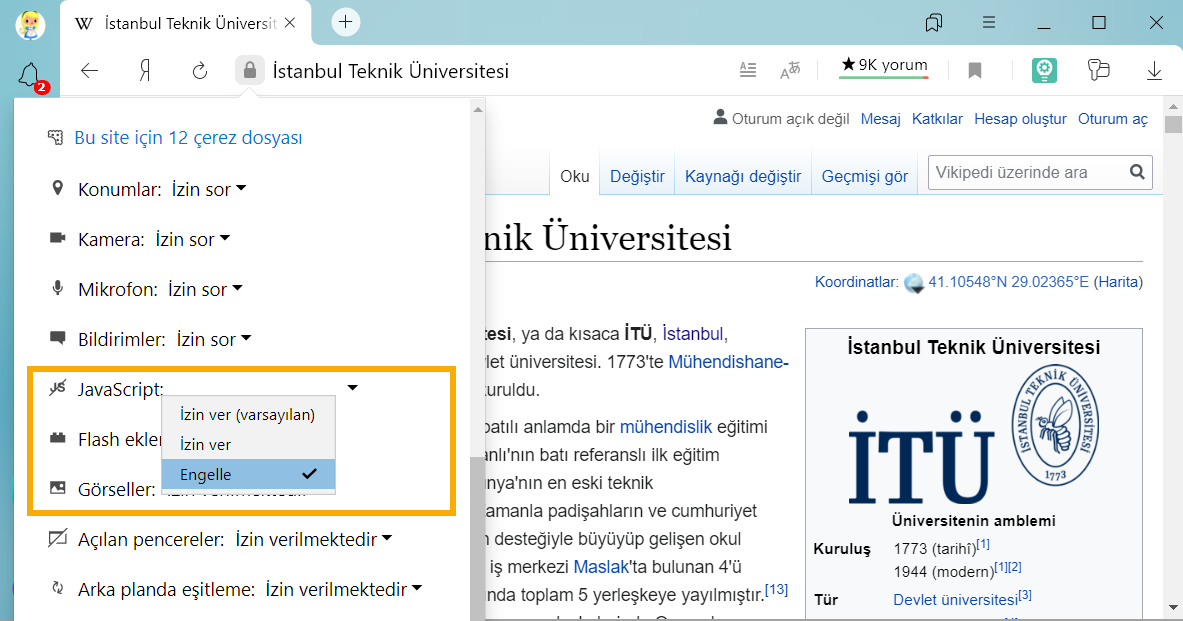Open the Konumlar İzin sor dropdown
The width and height of the screenshot is (1183, 621).
tap(209, 189)
